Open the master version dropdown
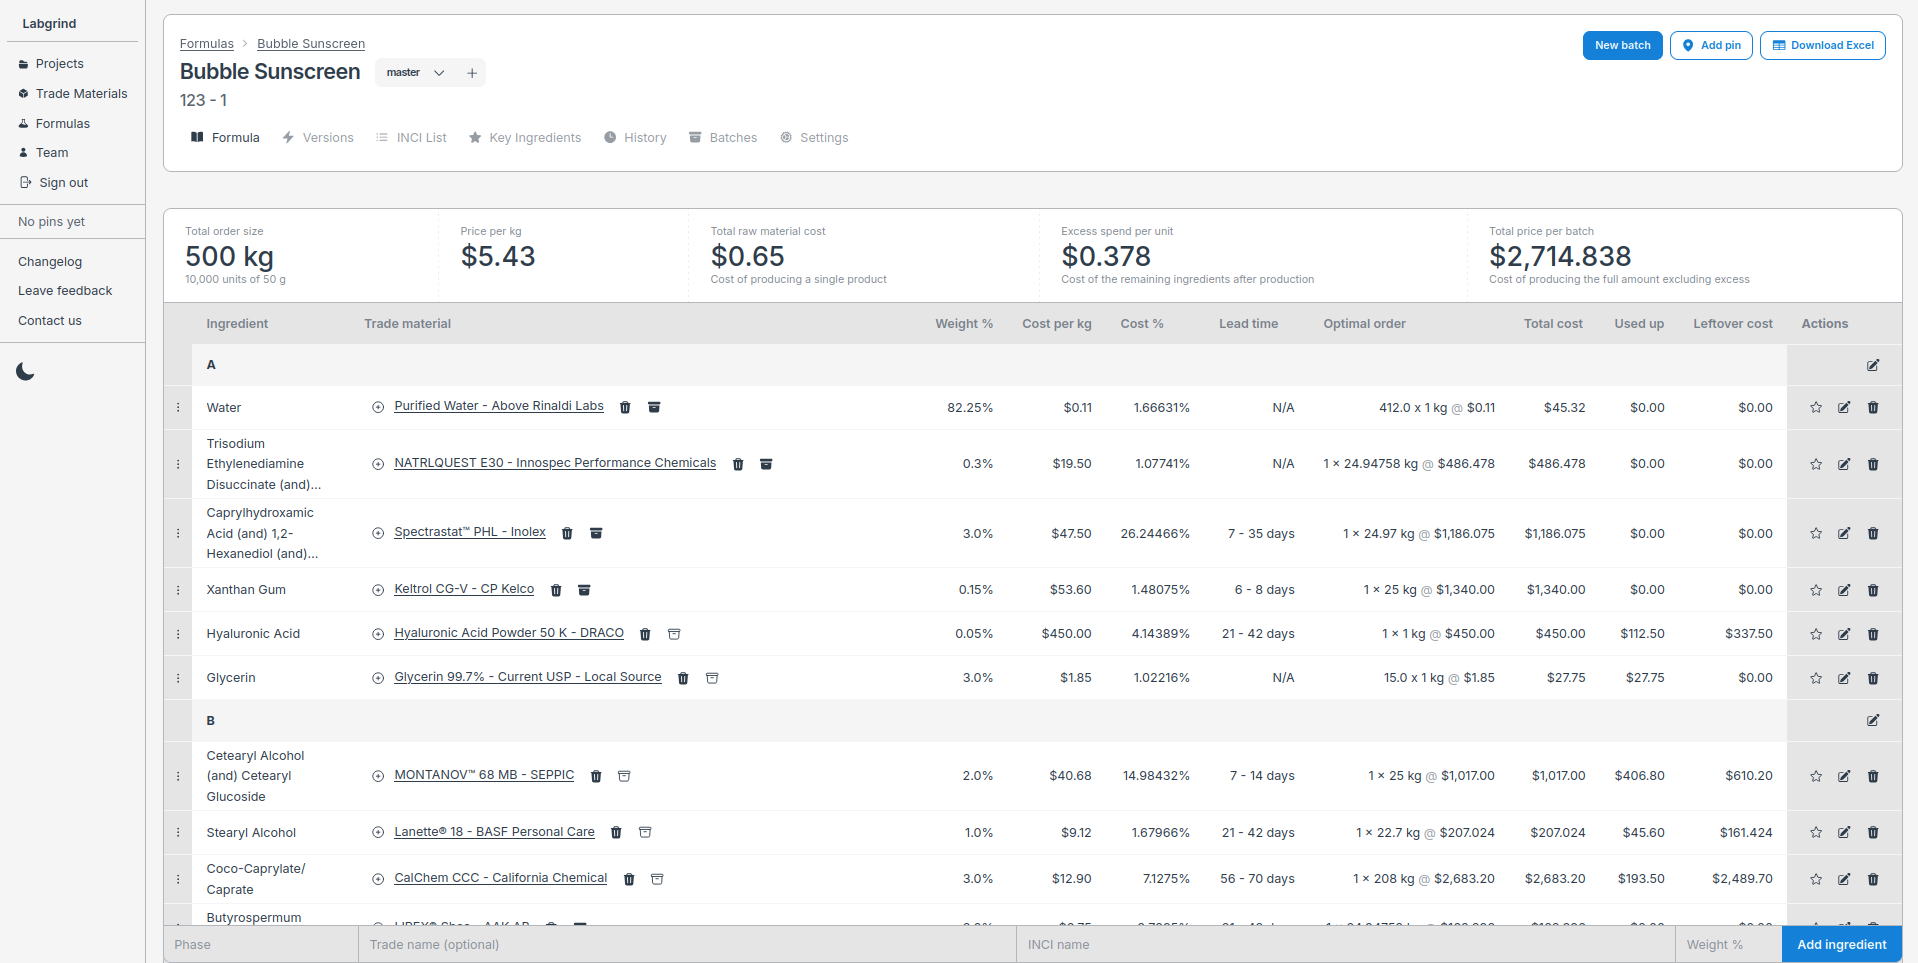The height and width of the screenshot is (963, 1918). tap(438, 72)
